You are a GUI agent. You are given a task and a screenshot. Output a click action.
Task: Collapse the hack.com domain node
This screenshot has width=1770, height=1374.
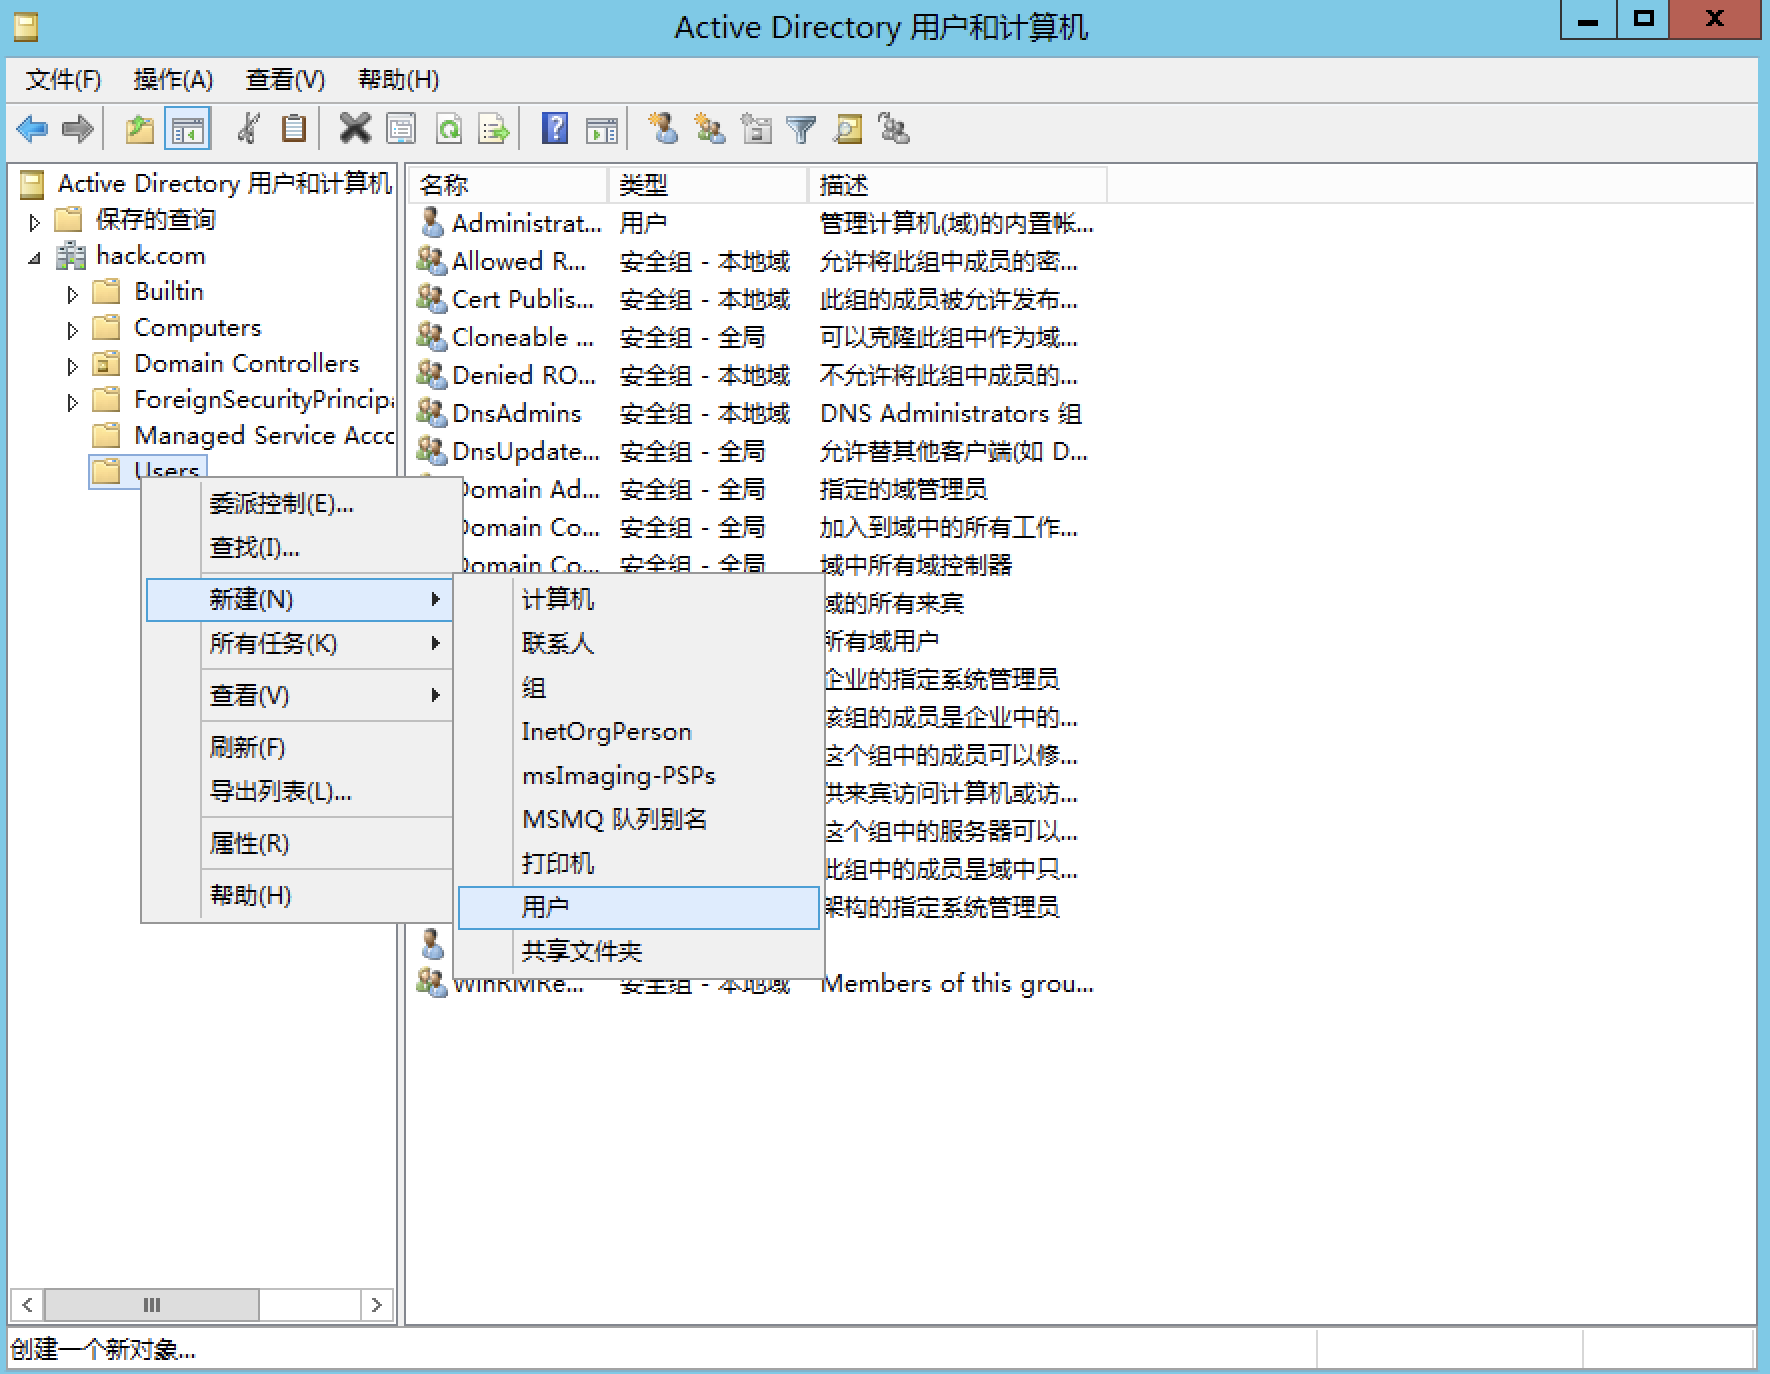[x=35, y=258]
